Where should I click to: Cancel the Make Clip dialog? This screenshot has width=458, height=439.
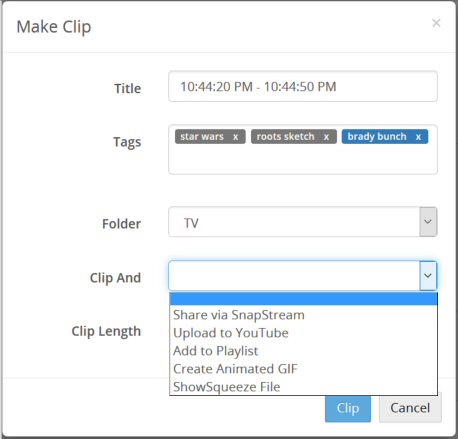410,408
